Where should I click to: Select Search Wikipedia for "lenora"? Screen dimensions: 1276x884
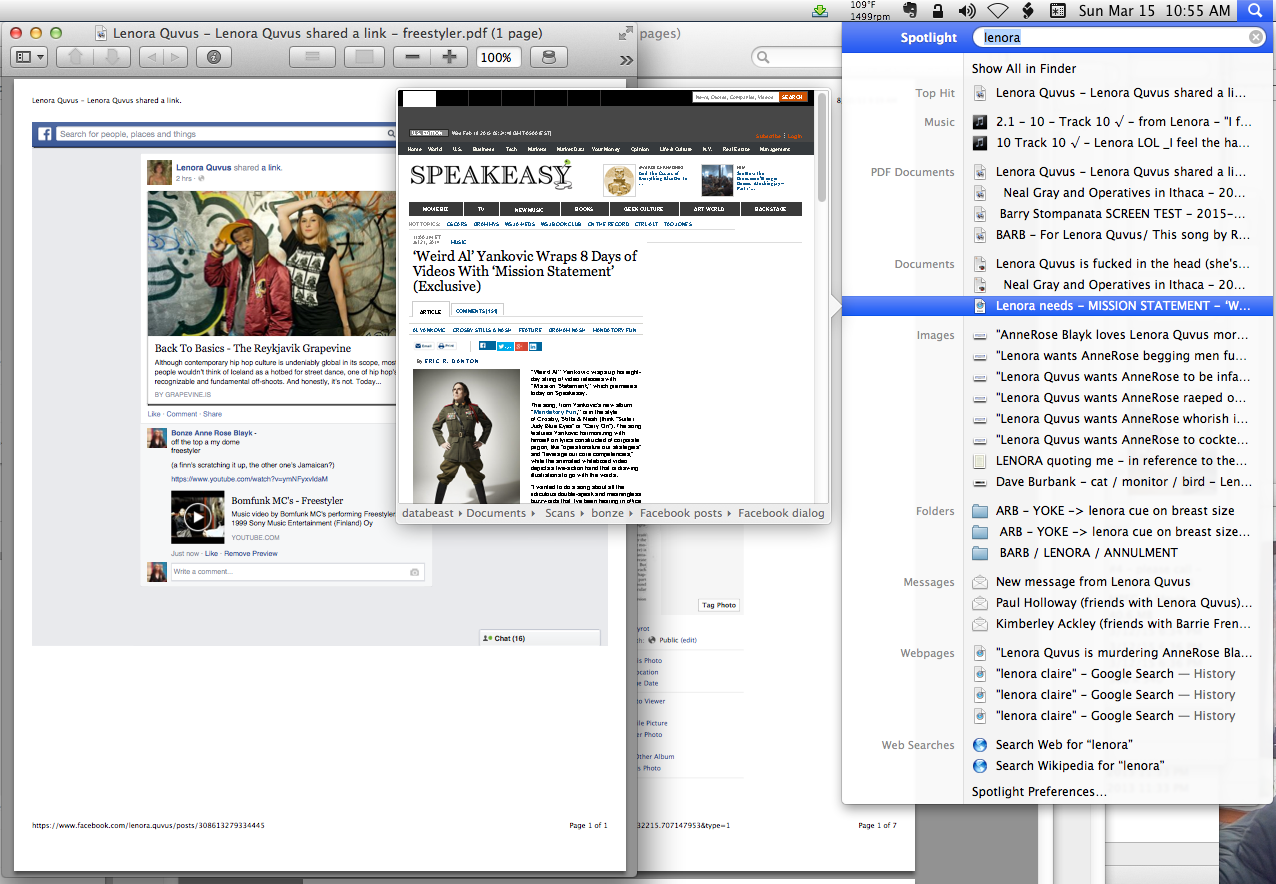[1080, 766]
